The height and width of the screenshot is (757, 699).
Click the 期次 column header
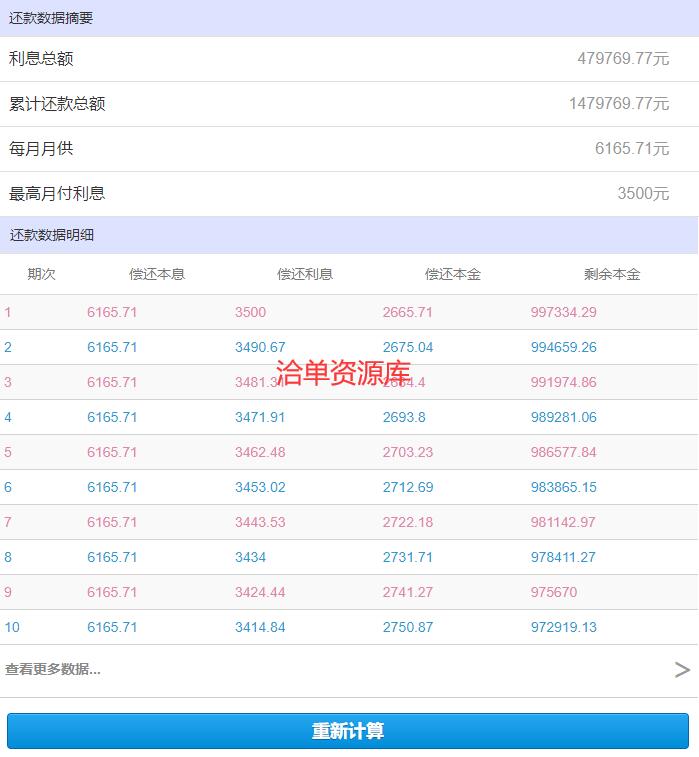(42, 274)
